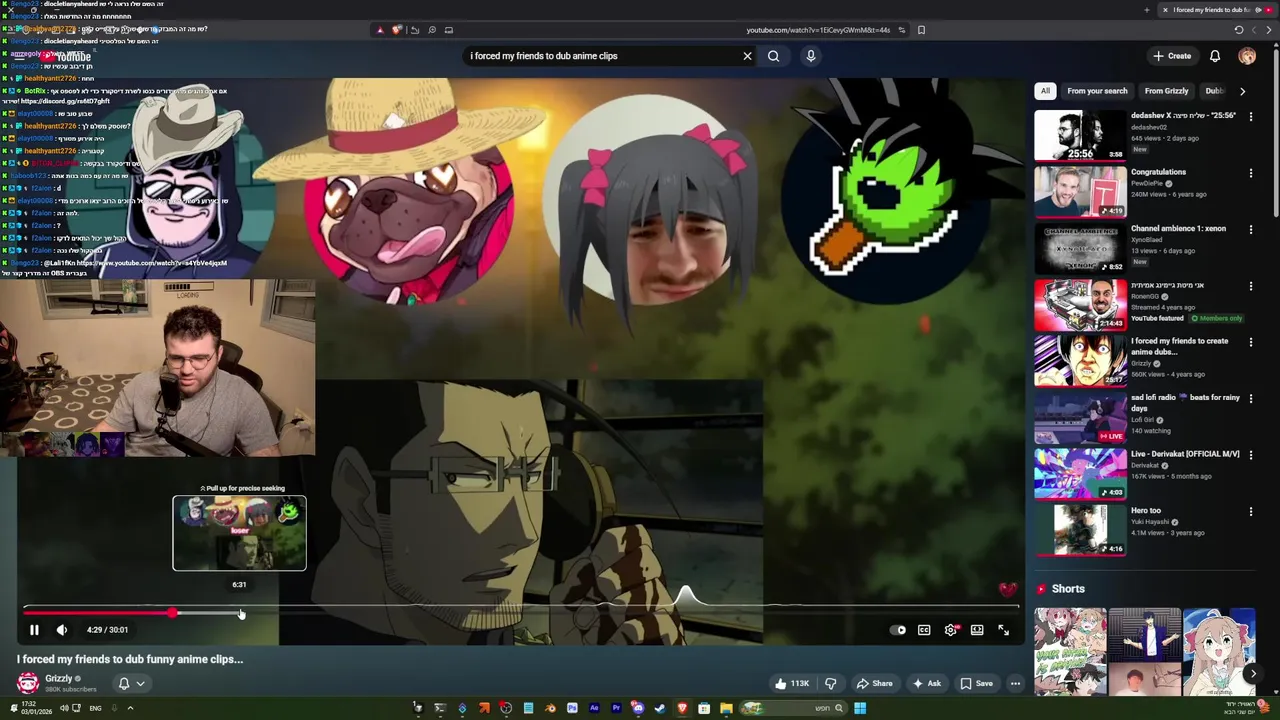Open Grizzly channel avatar

28,683
